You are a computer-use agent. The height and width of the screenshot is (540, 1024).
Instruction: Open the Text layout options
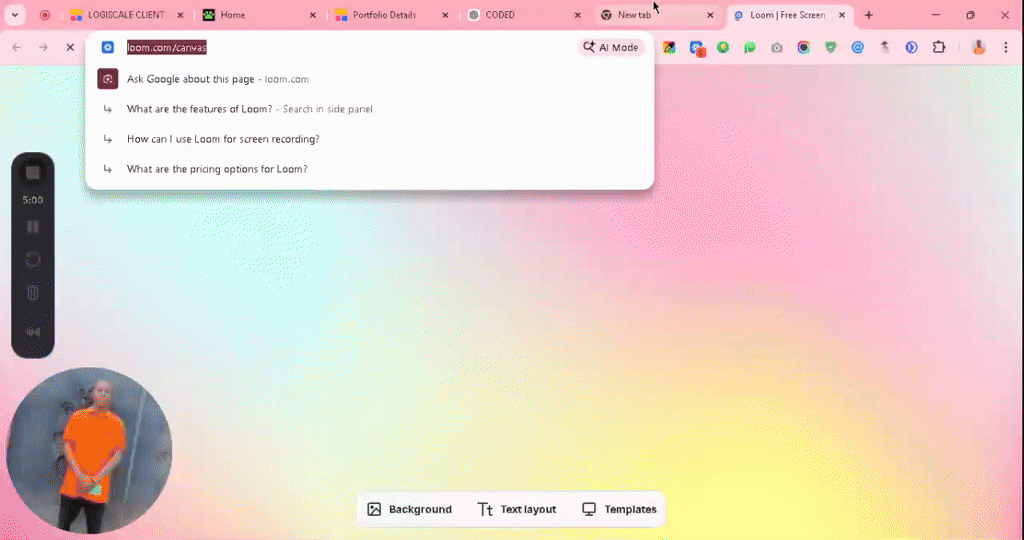click(517, 509)
